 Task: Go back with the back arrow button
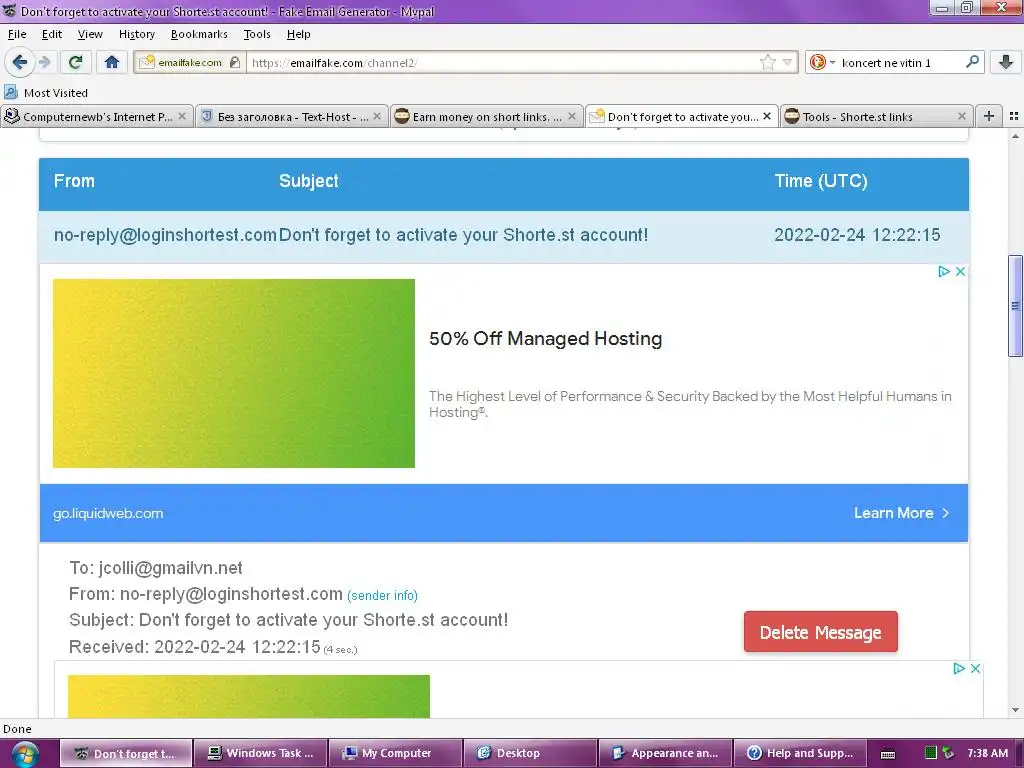pyautogui.click(x=19, y=62)
